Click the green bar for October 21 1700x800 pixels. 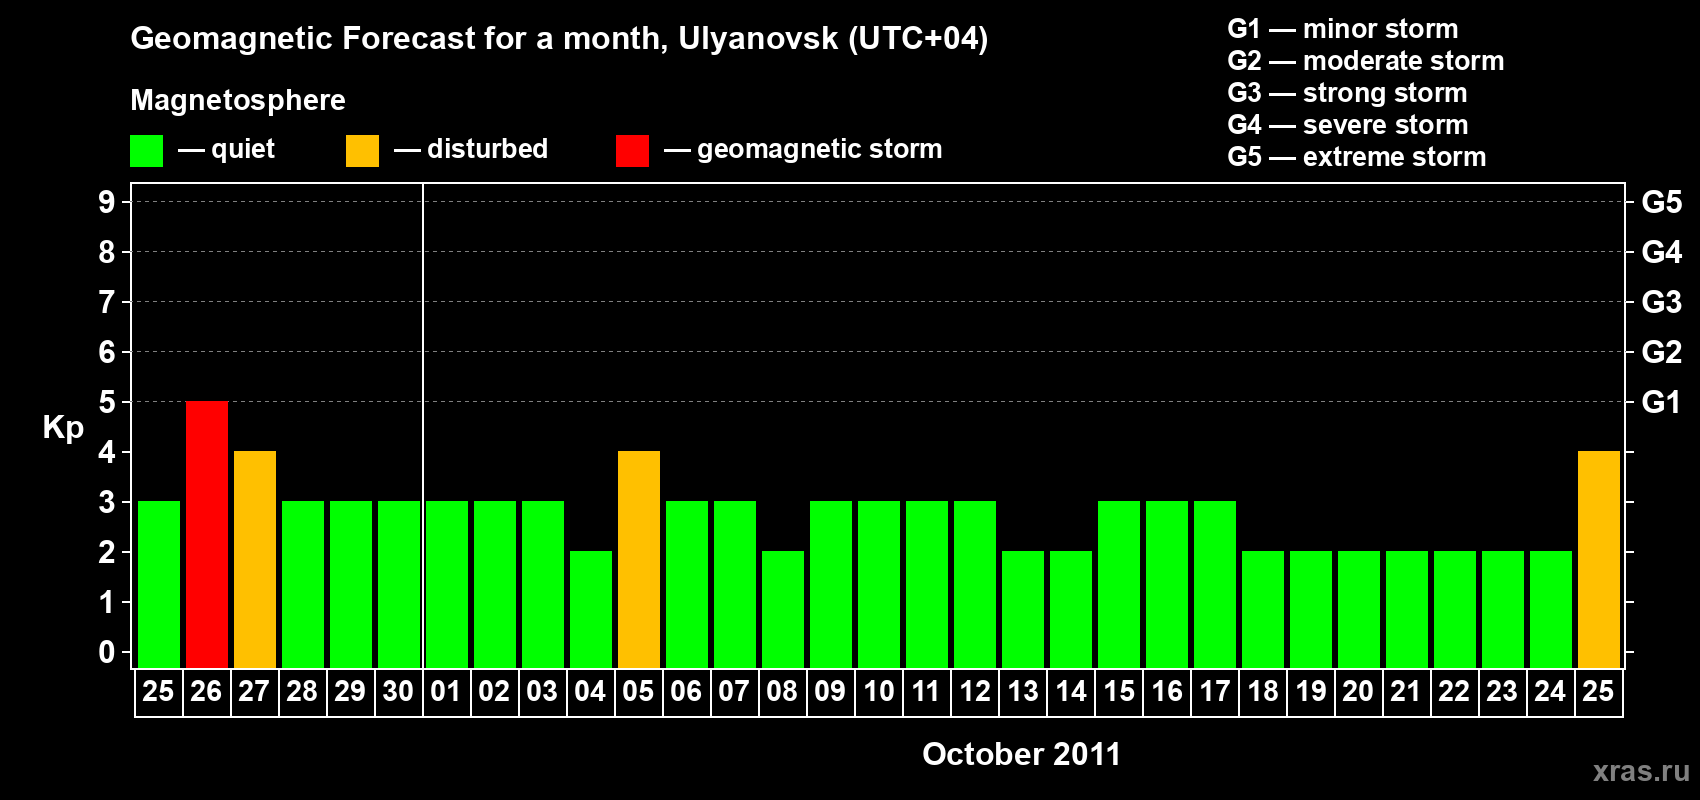pos(1407,609)
